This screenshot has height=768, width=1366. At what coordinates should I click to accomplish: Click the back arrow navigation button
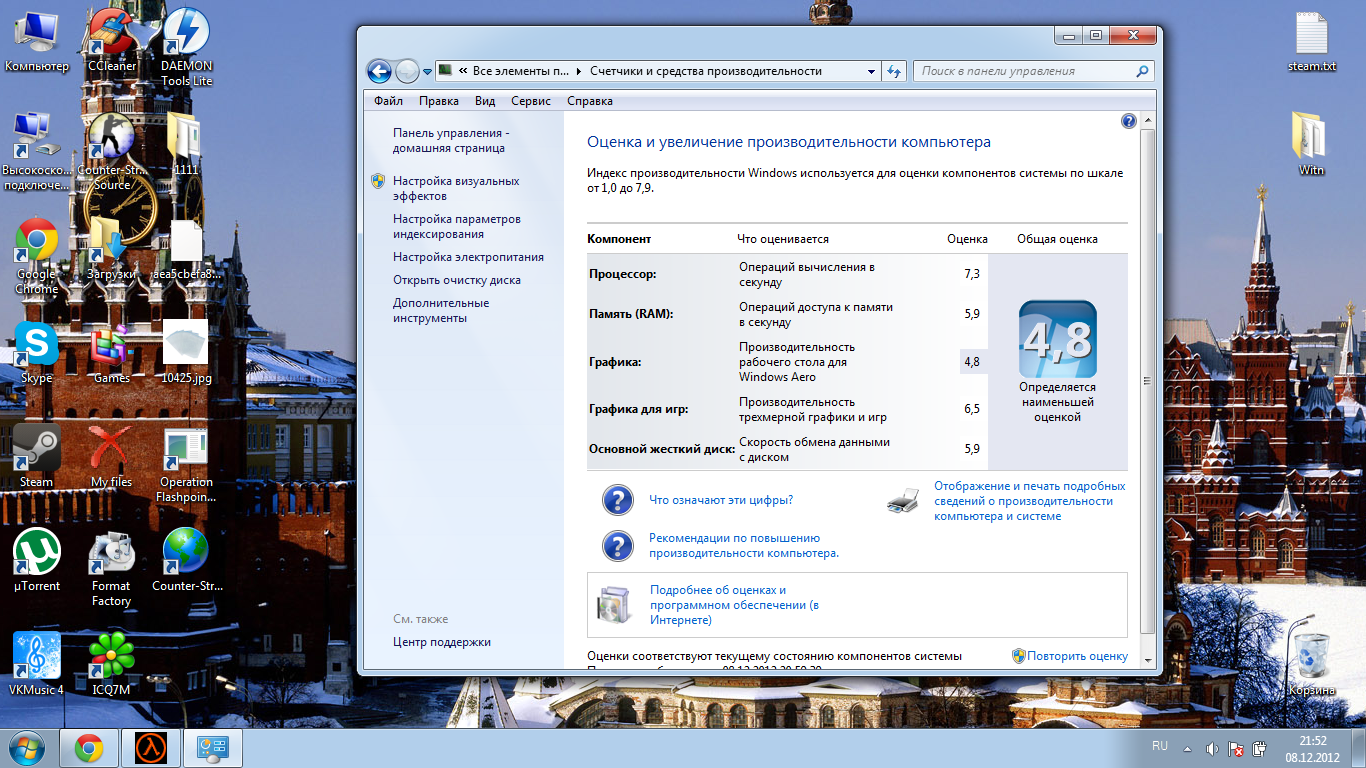(x=379, y=71)
